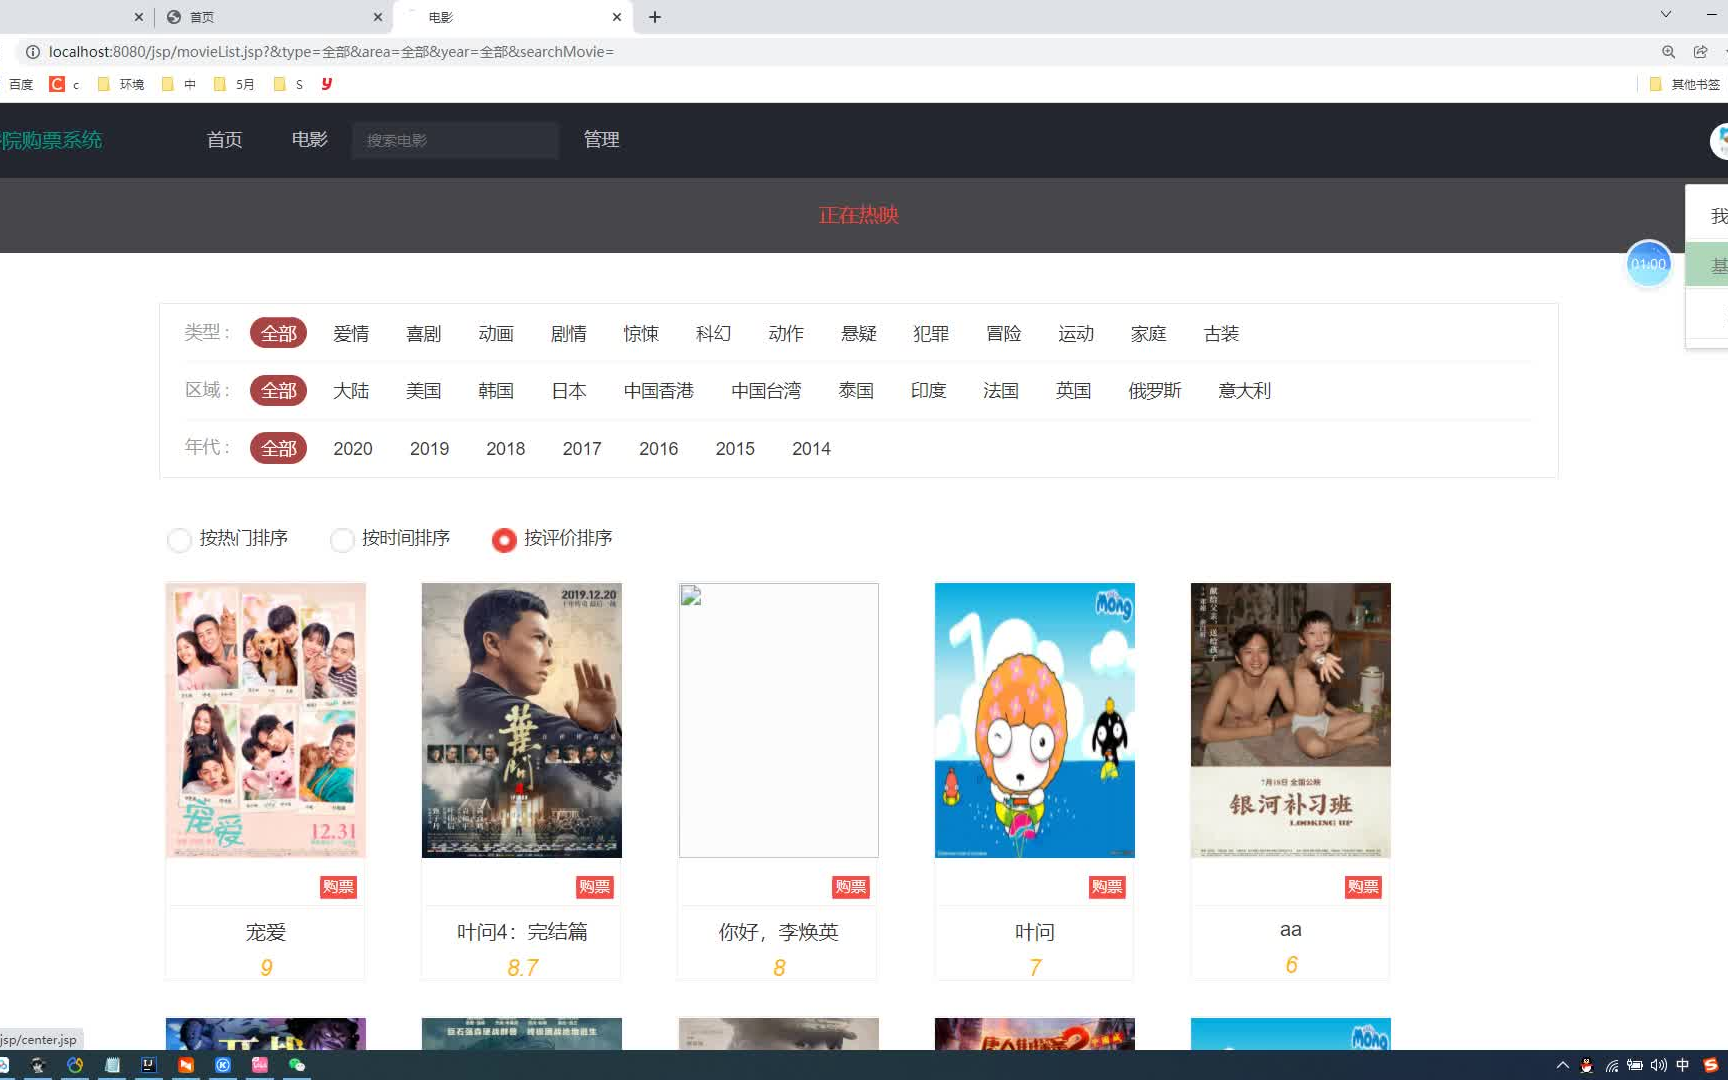Open the WeChat taskbar icon

pos(297,1065)
